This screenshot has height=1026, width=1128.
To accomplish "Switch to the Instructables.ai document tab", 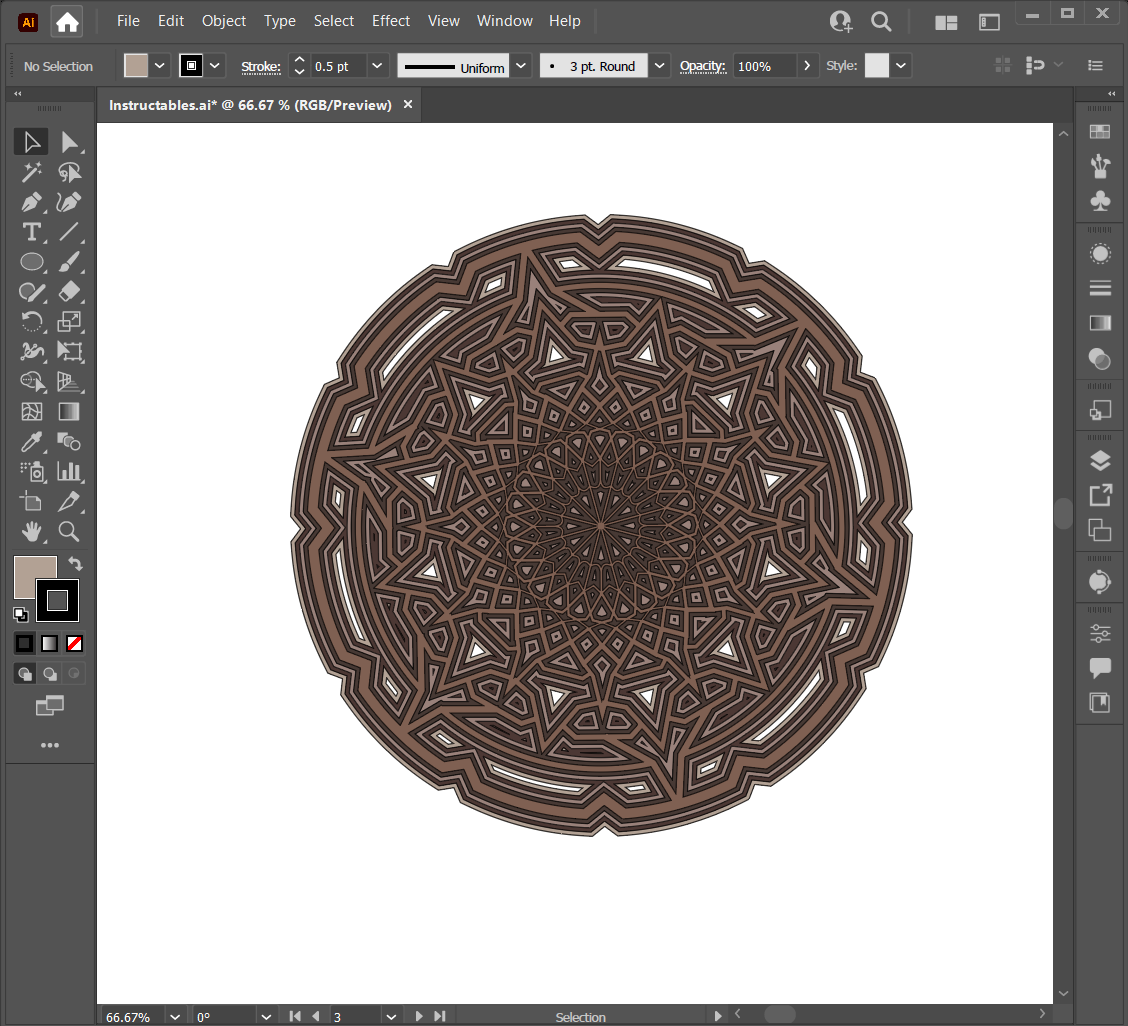I will coord(250,105).
